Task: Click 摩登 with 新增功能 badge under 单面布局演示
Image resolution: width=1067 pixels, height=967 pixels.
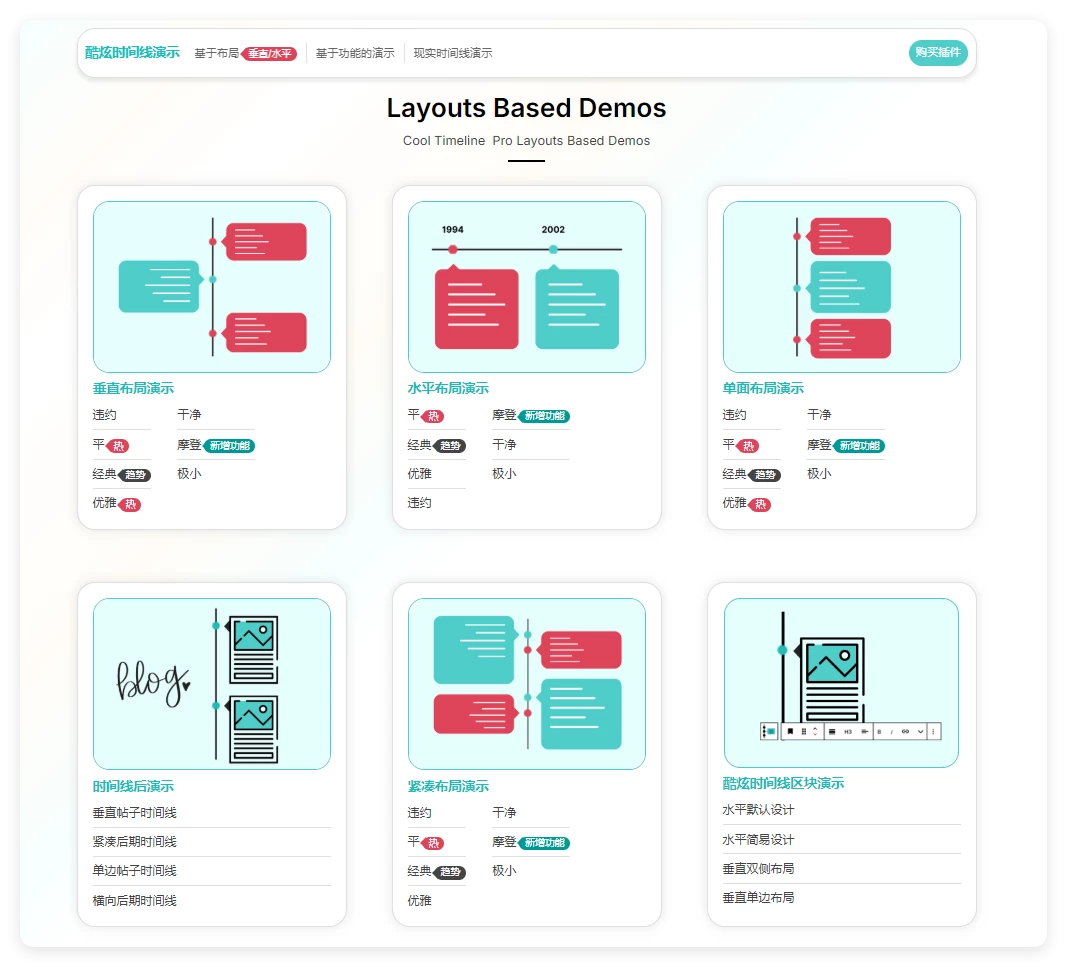Action: tap(820, 445)
